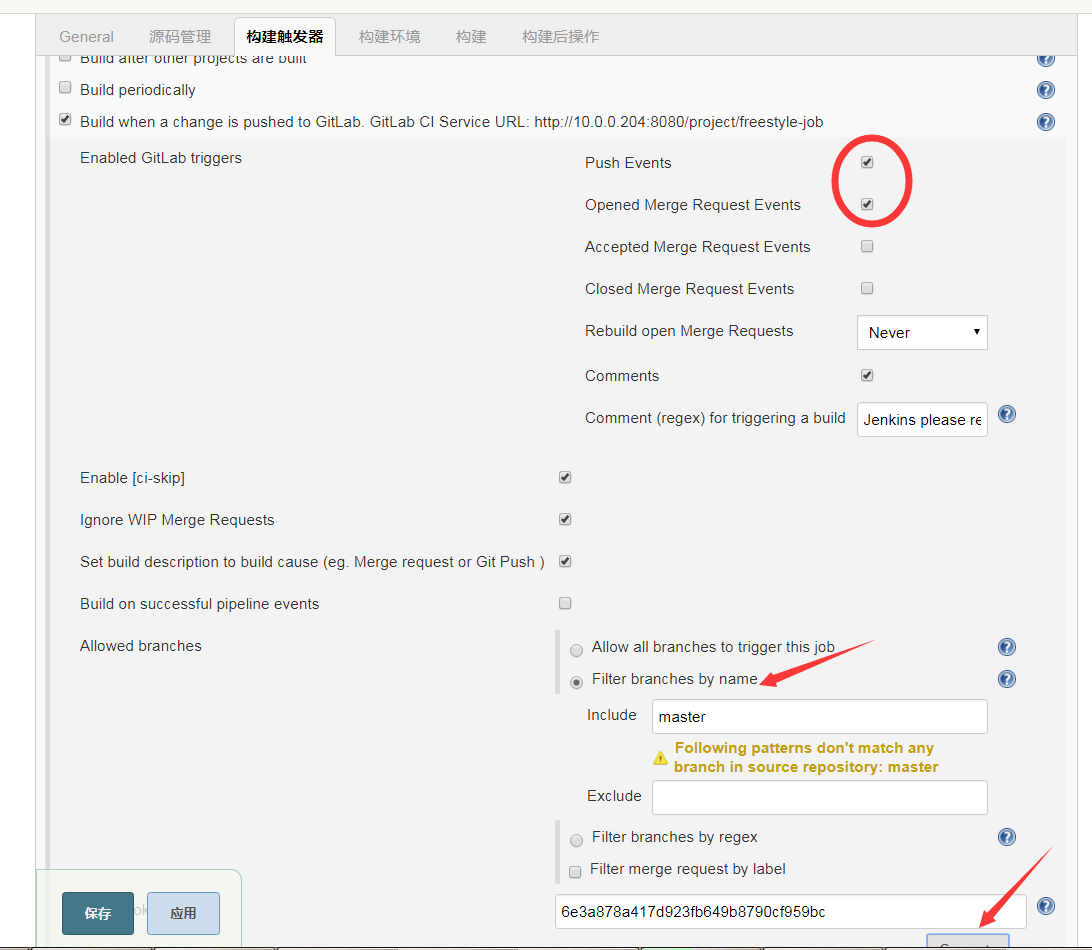
Task: Open the 构建 tab
Action: 471,36
